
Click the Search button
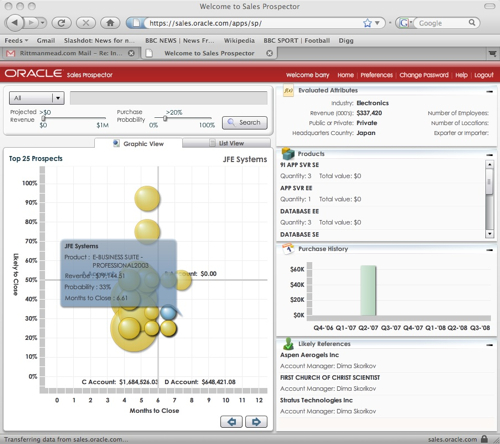click(245, 122)
